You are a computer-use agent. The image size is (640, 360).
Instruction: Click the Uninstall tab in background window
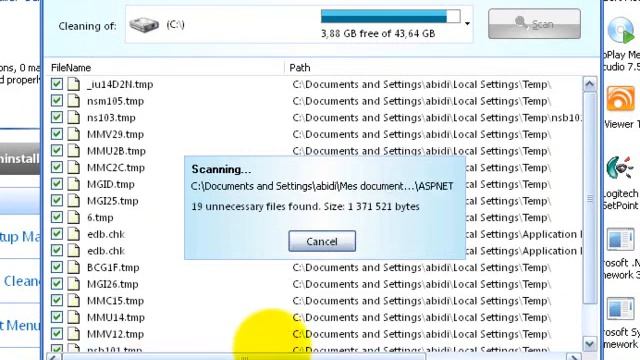click(20, 158)
